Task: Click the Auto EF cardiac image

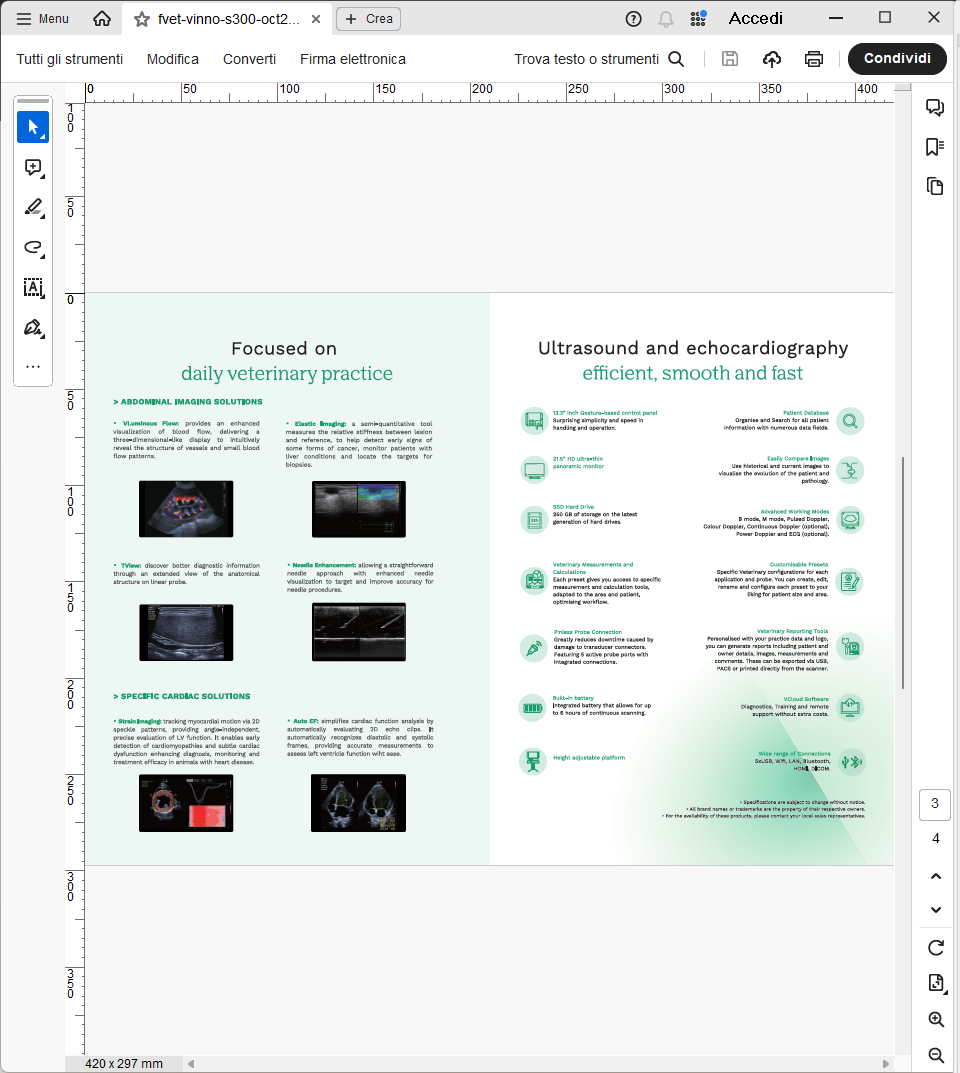Action: (359, 803)
